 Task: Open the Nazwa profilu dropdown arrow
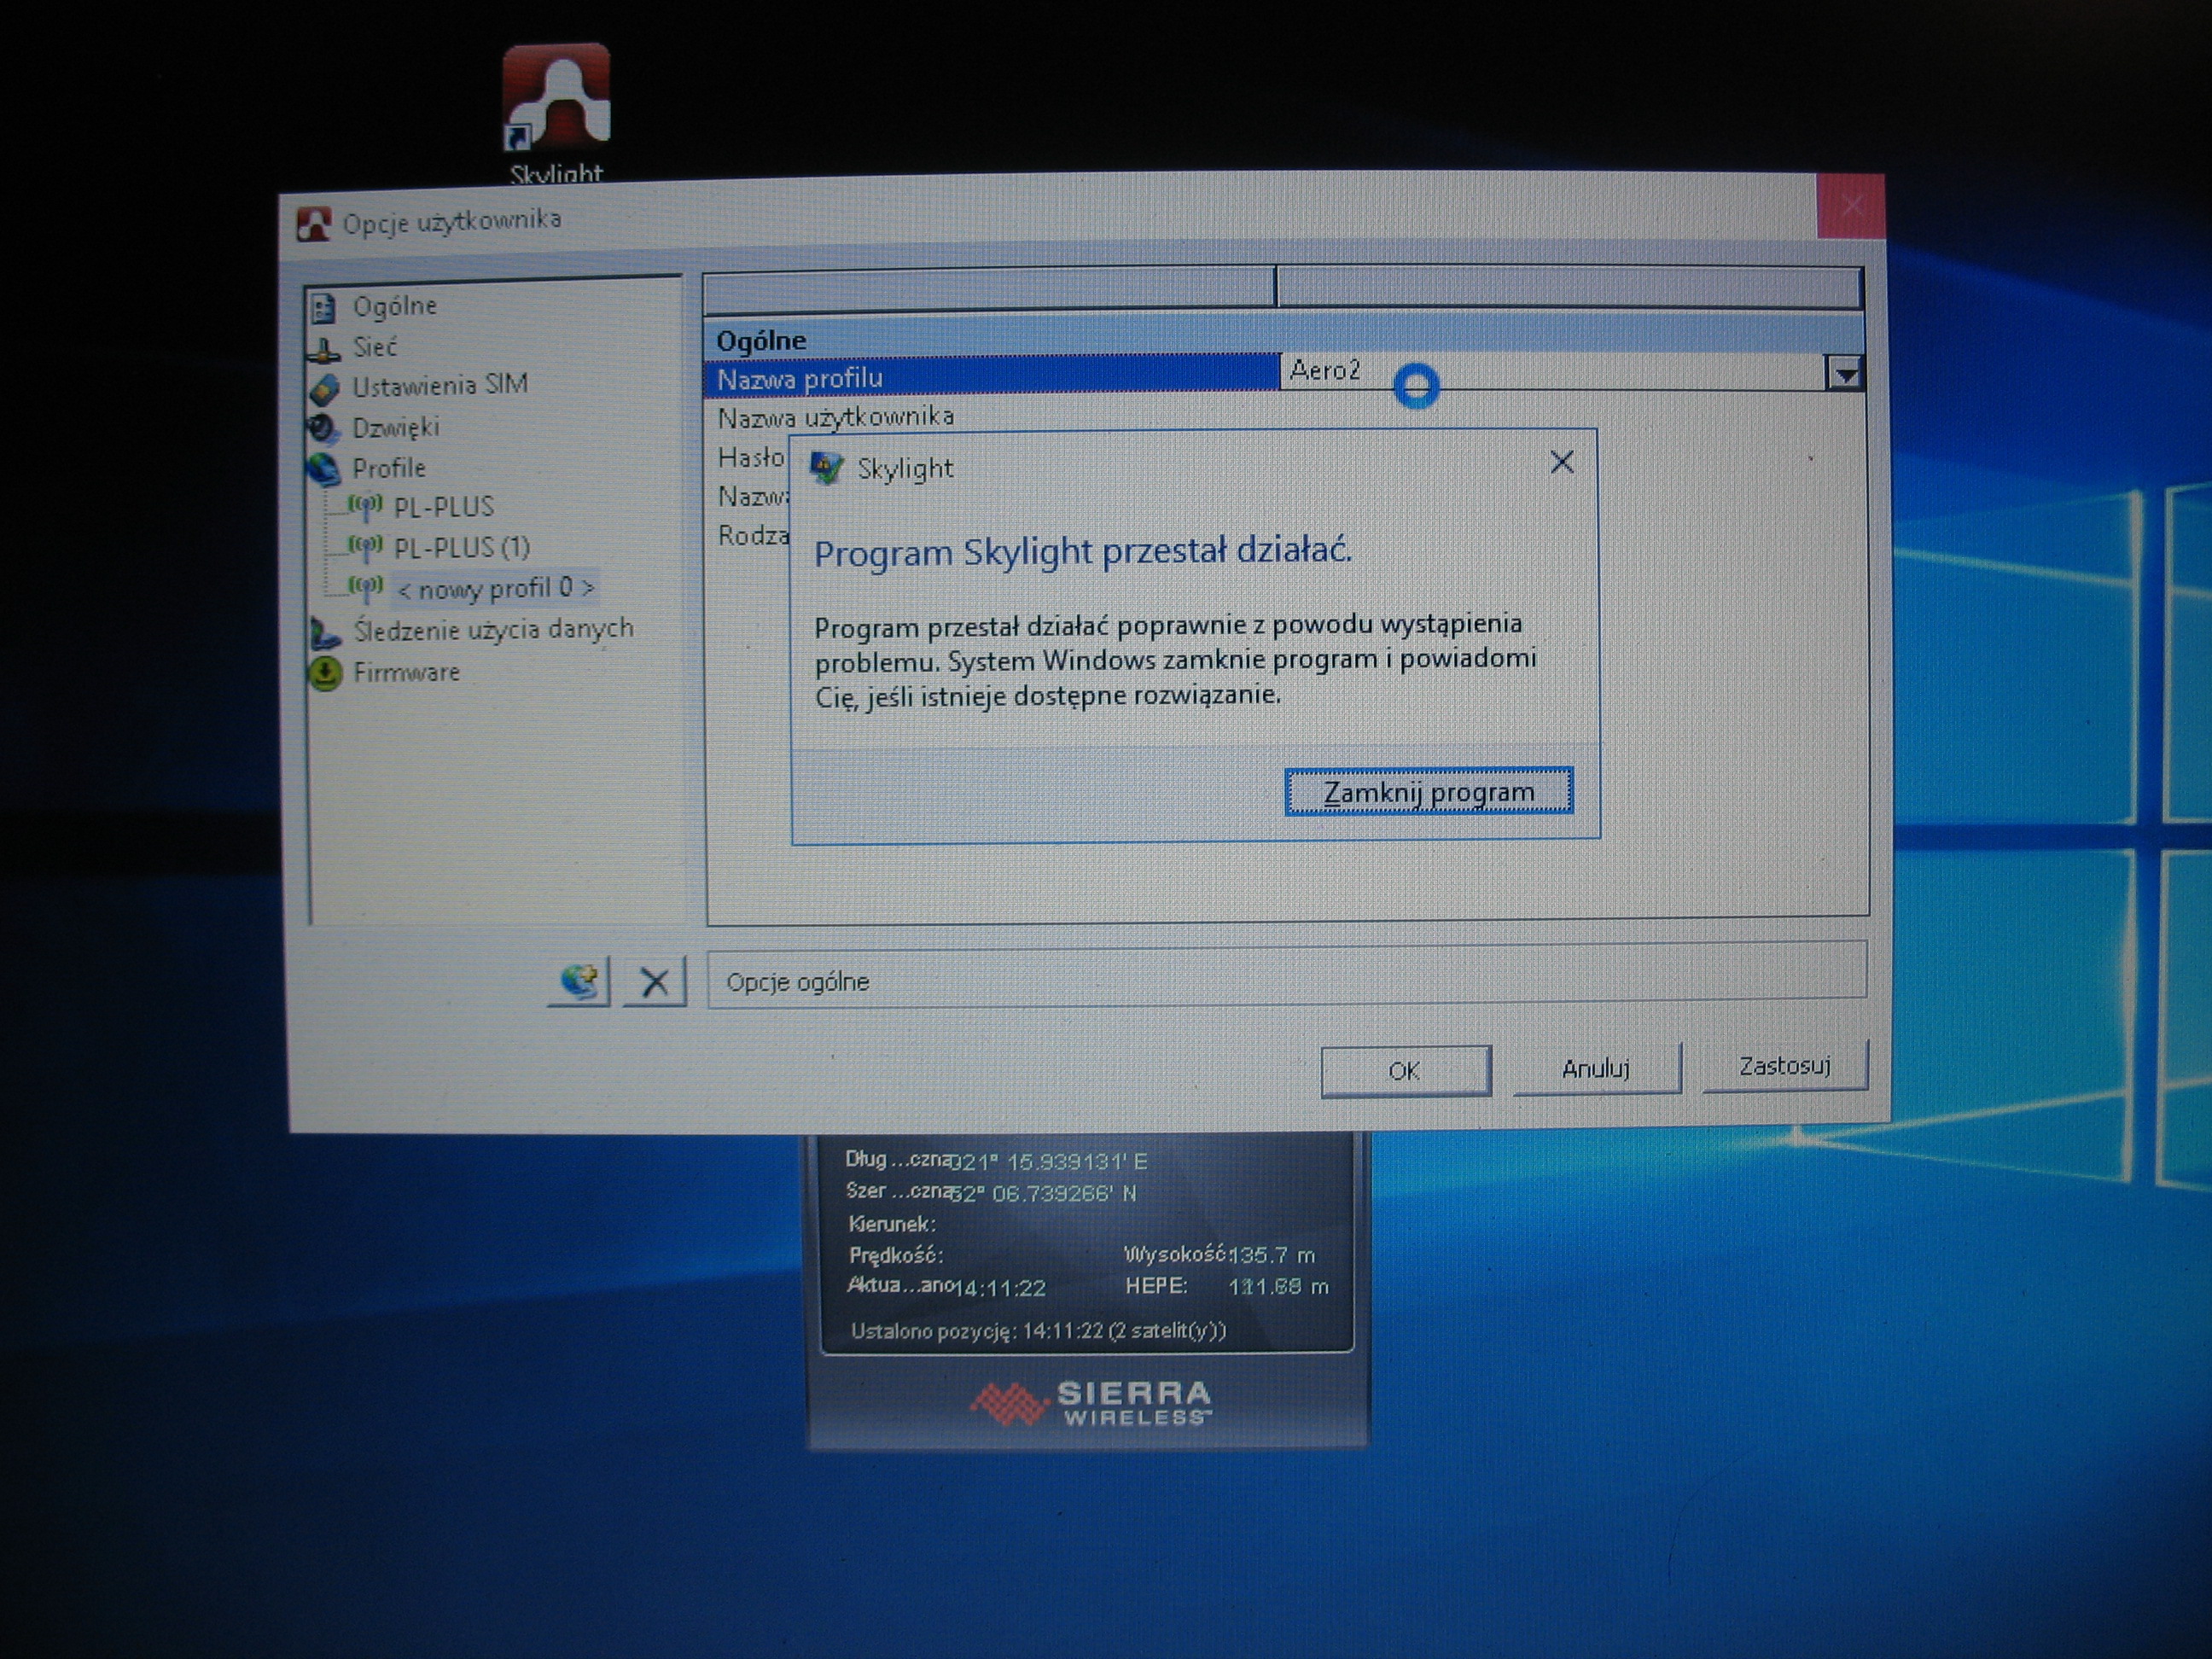[x=1845, y=374]
